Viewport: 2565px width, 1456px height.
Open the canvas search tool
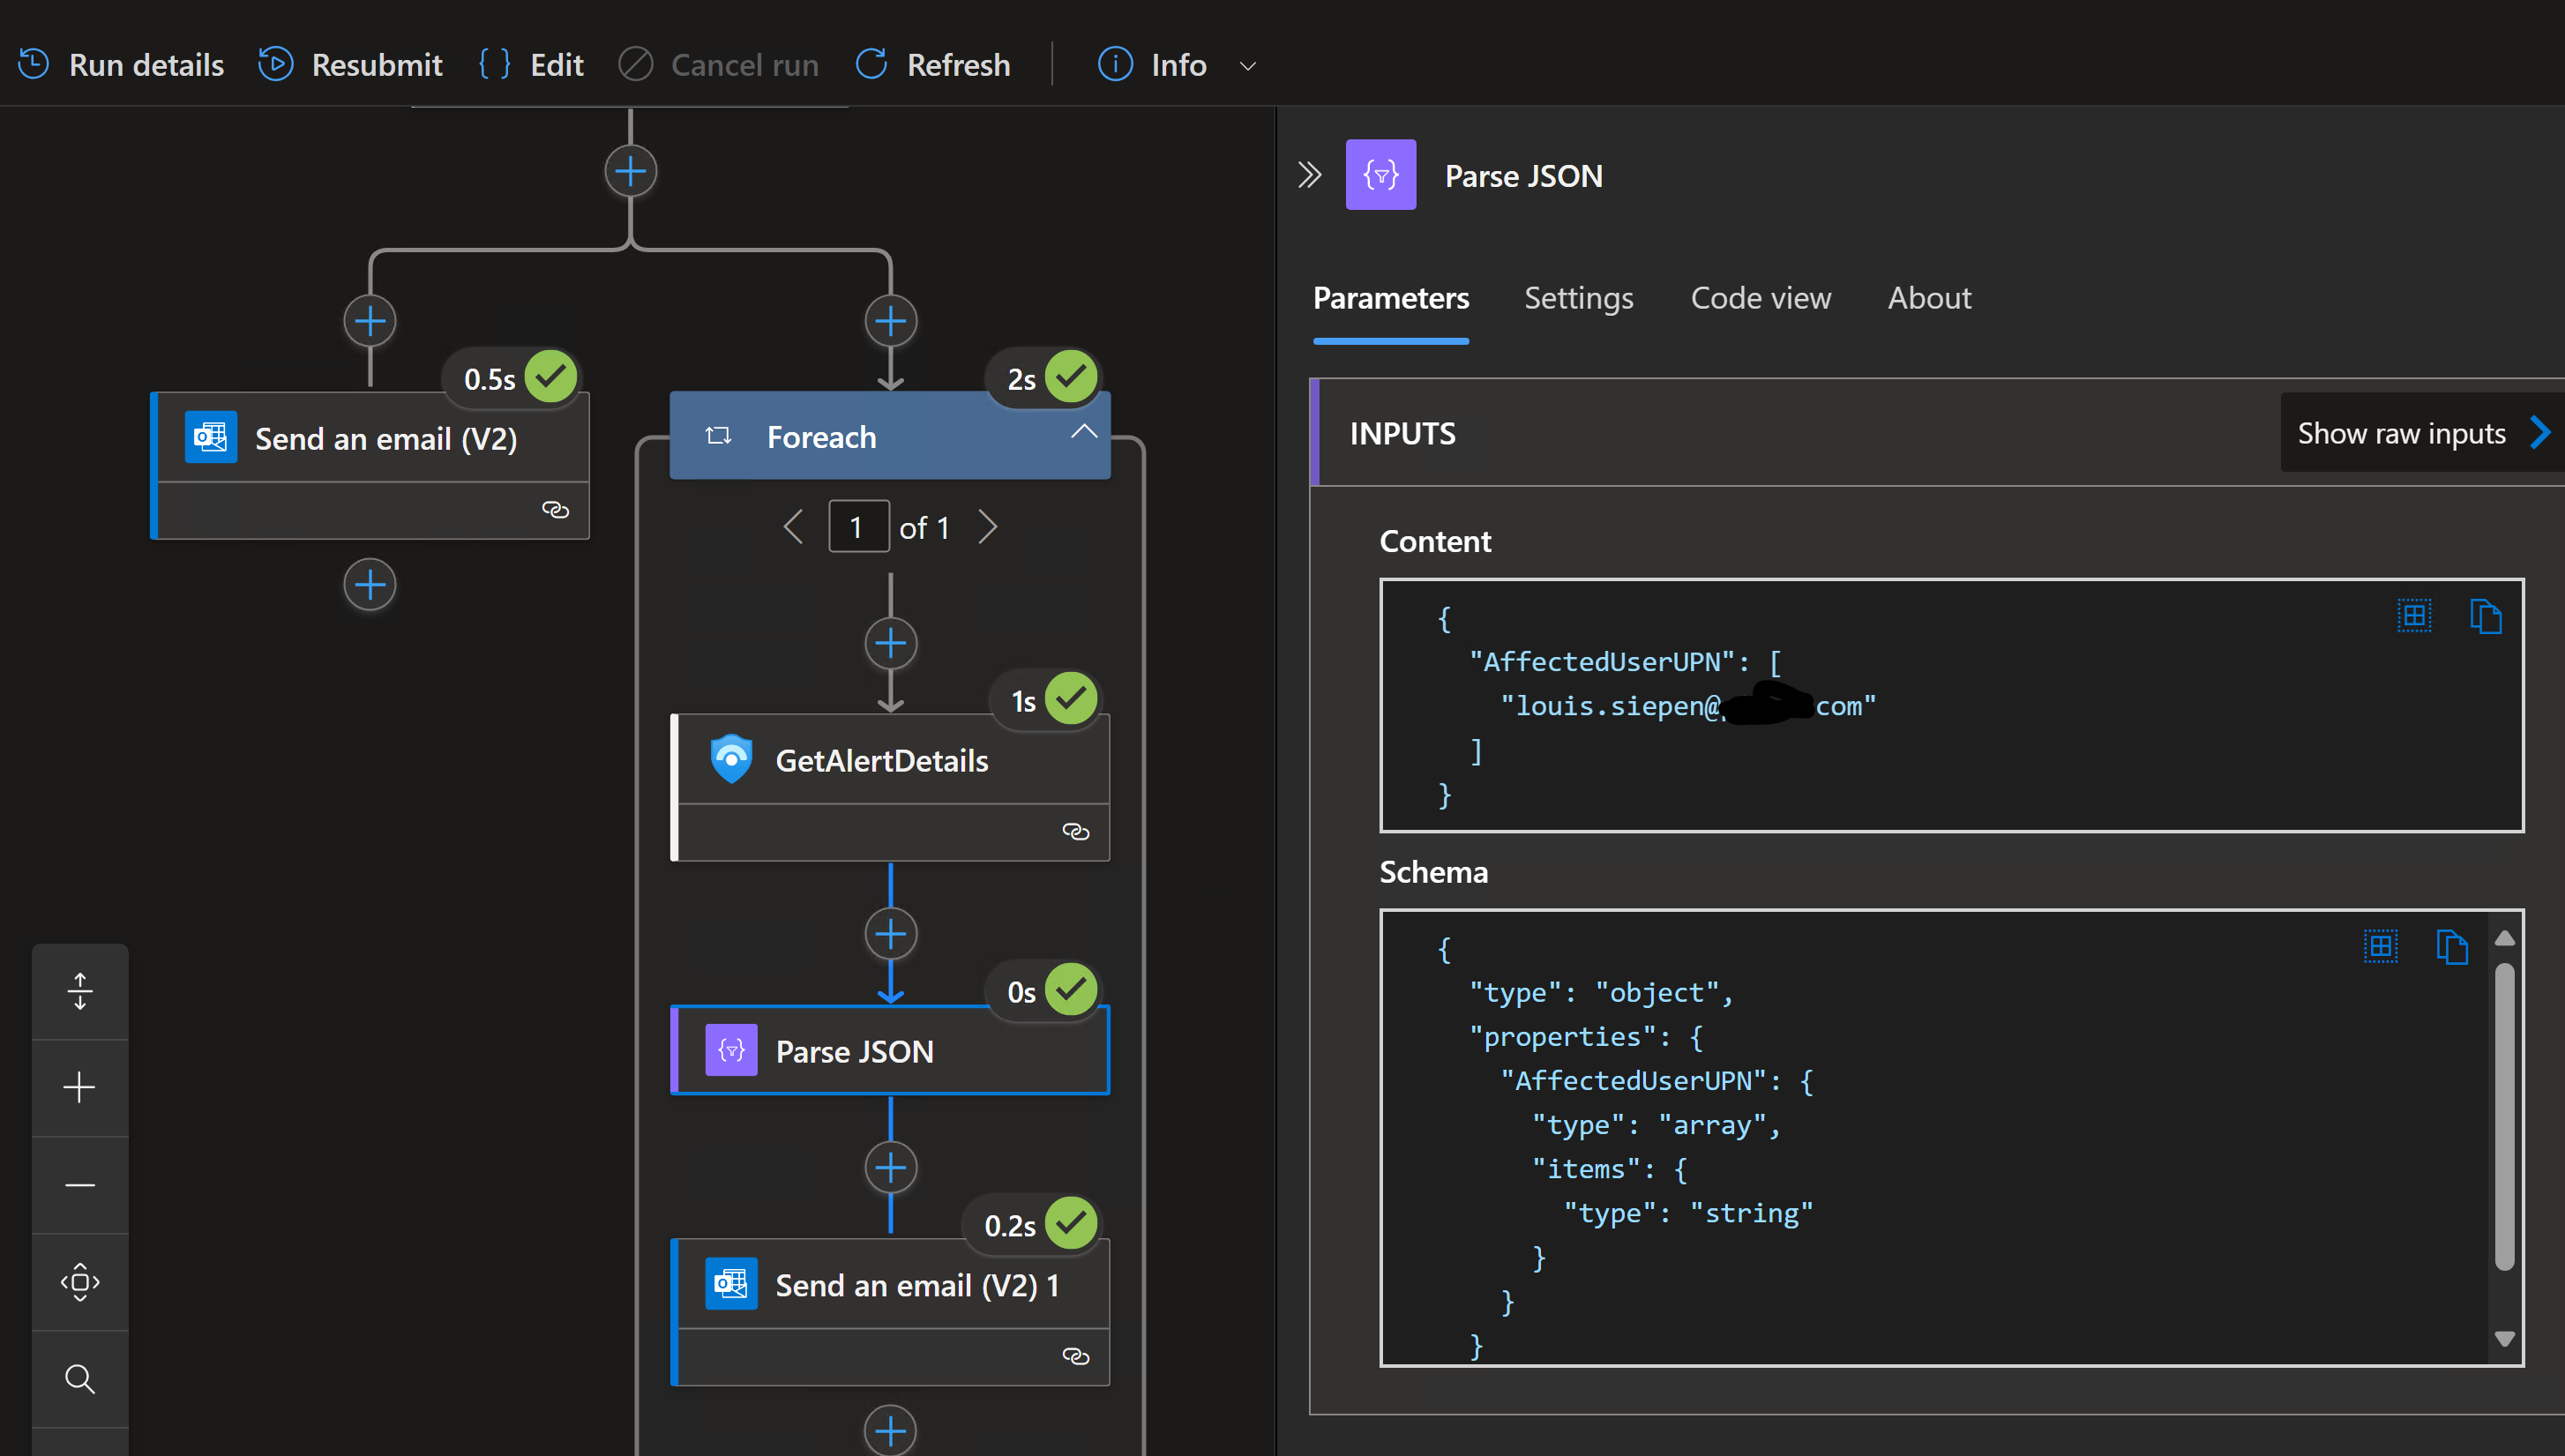tap(80, 1379)
